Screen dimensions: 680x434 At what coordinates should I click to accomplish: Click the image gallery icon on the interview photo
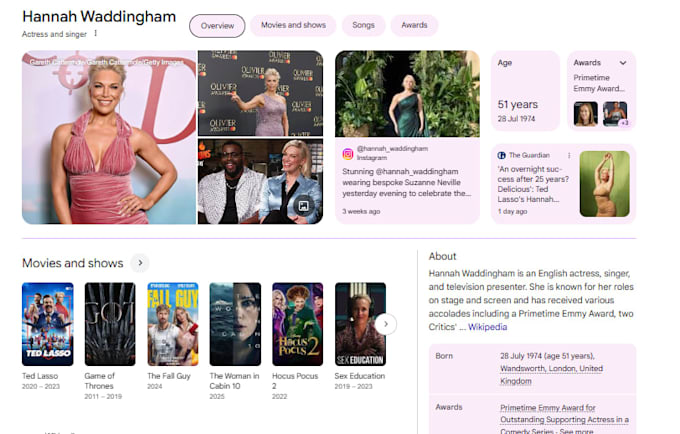coord(304,206)
